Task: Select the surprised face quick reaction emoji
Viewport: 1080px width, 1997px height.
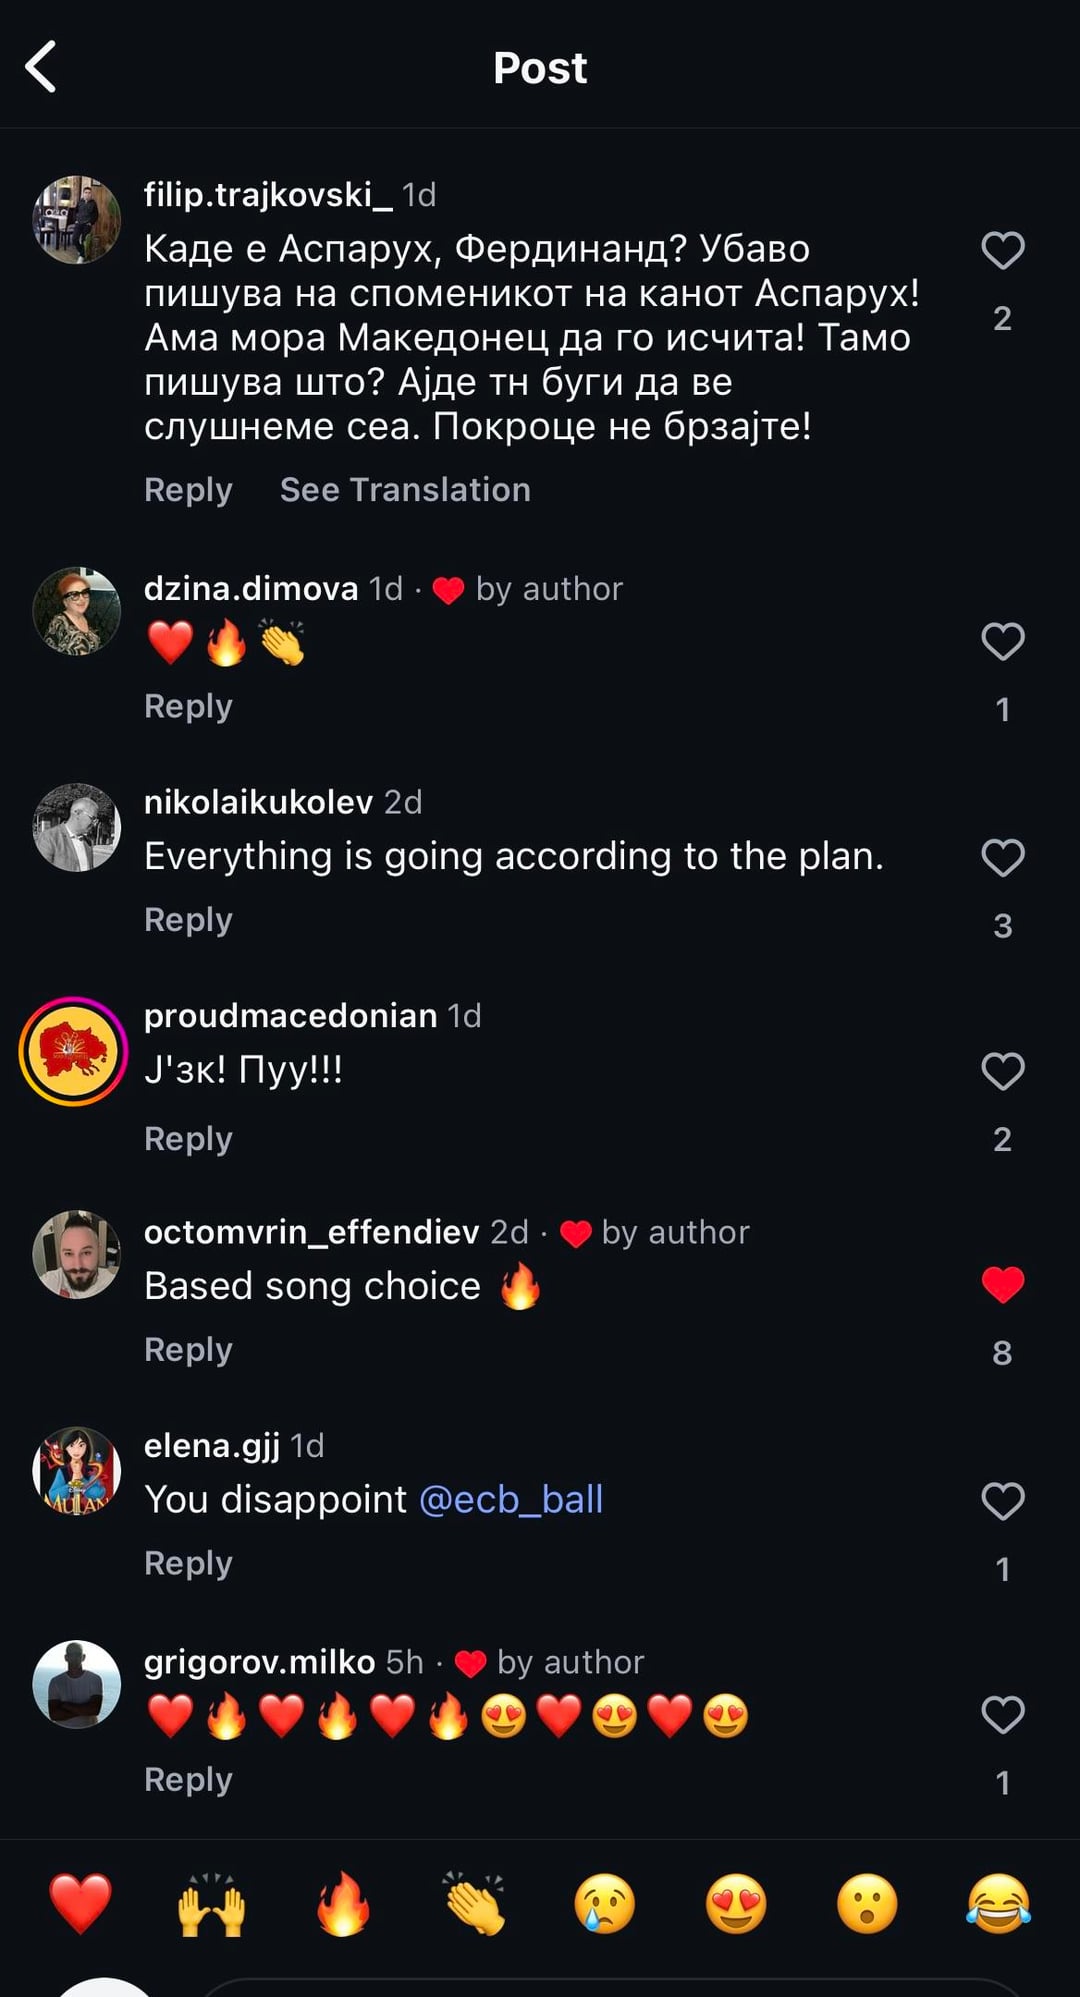Action: pyautogui.click(x=867, y=1903)
